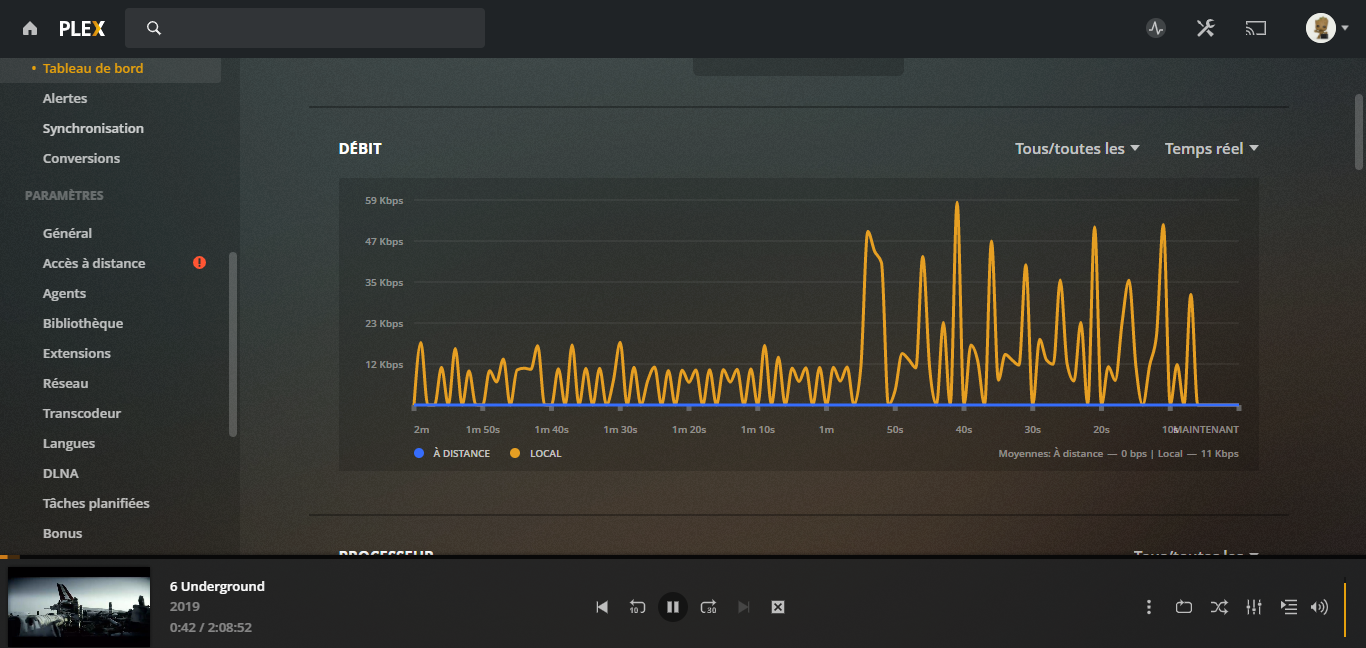Go to Plex home icon

[x=30, y=28]
